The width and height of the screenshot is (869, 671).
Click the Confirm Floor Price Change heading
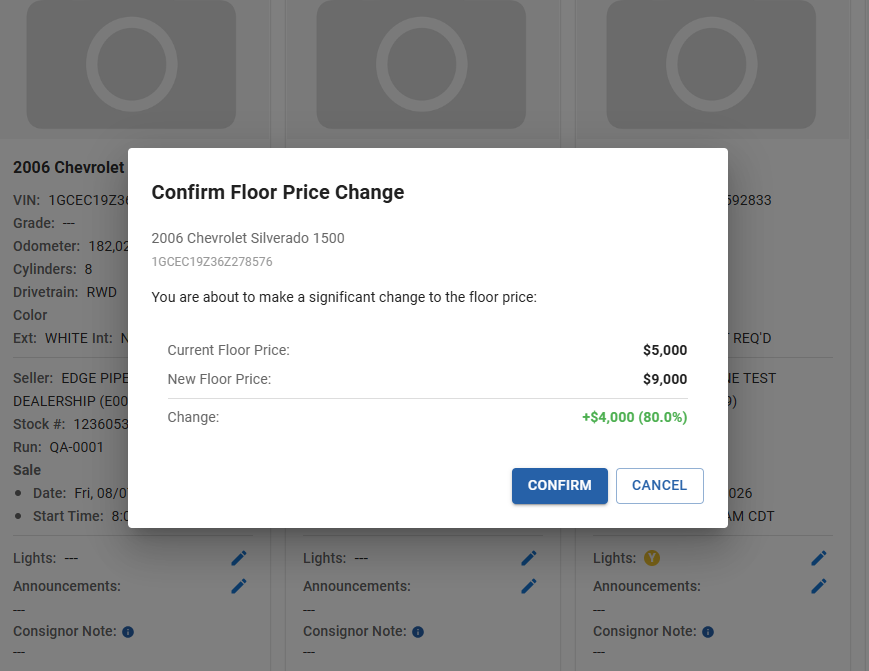point(278,192)
